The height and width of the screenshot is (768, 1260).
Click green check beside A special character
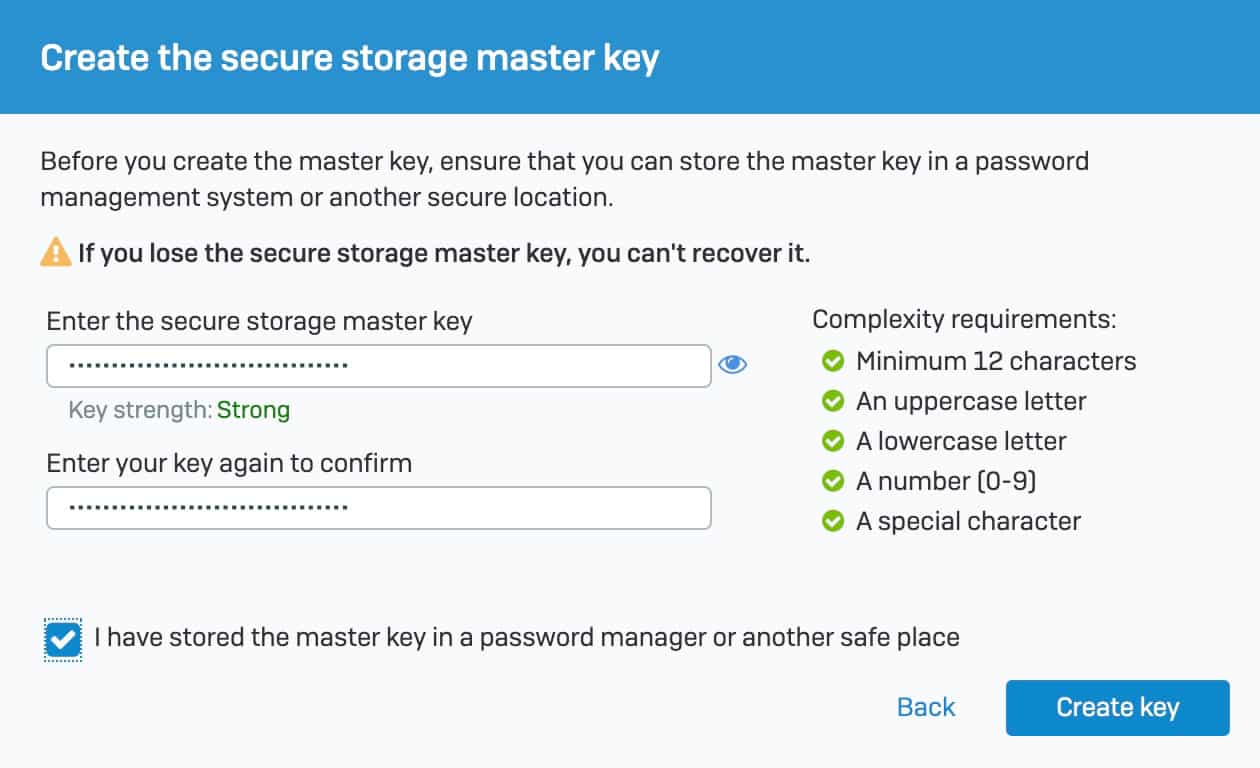[x=832, y=521]
